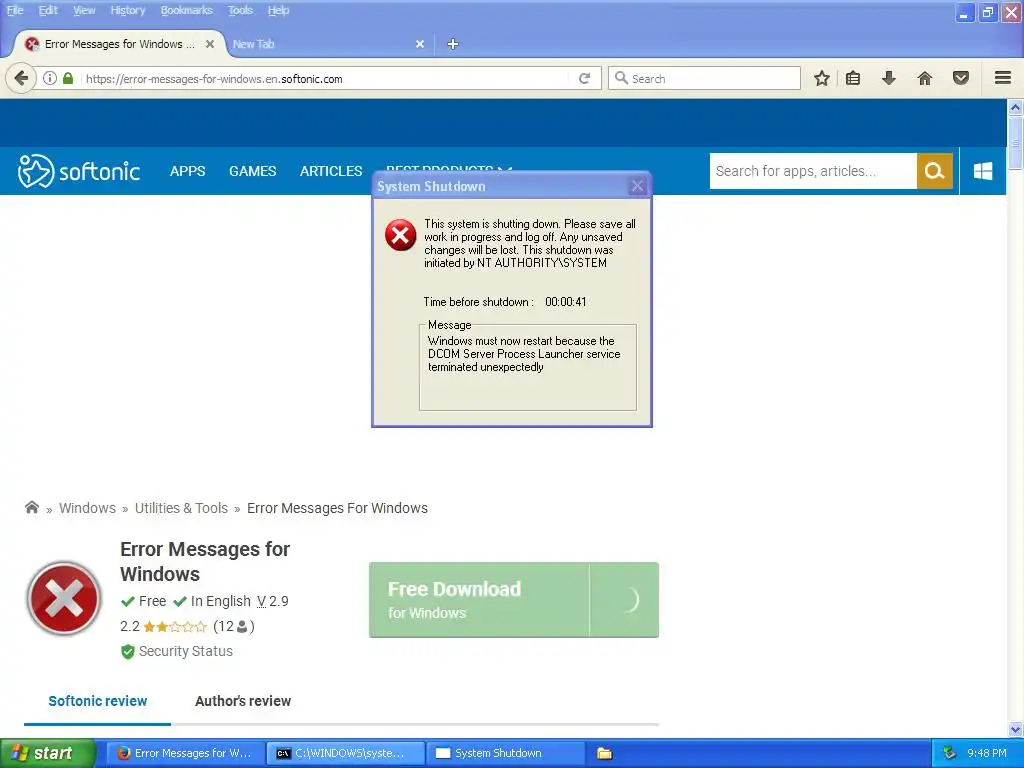Open the Bookmarks menu
This screenshot has height=768, width=1024.
pyautogui.click(x=186, y=10)
